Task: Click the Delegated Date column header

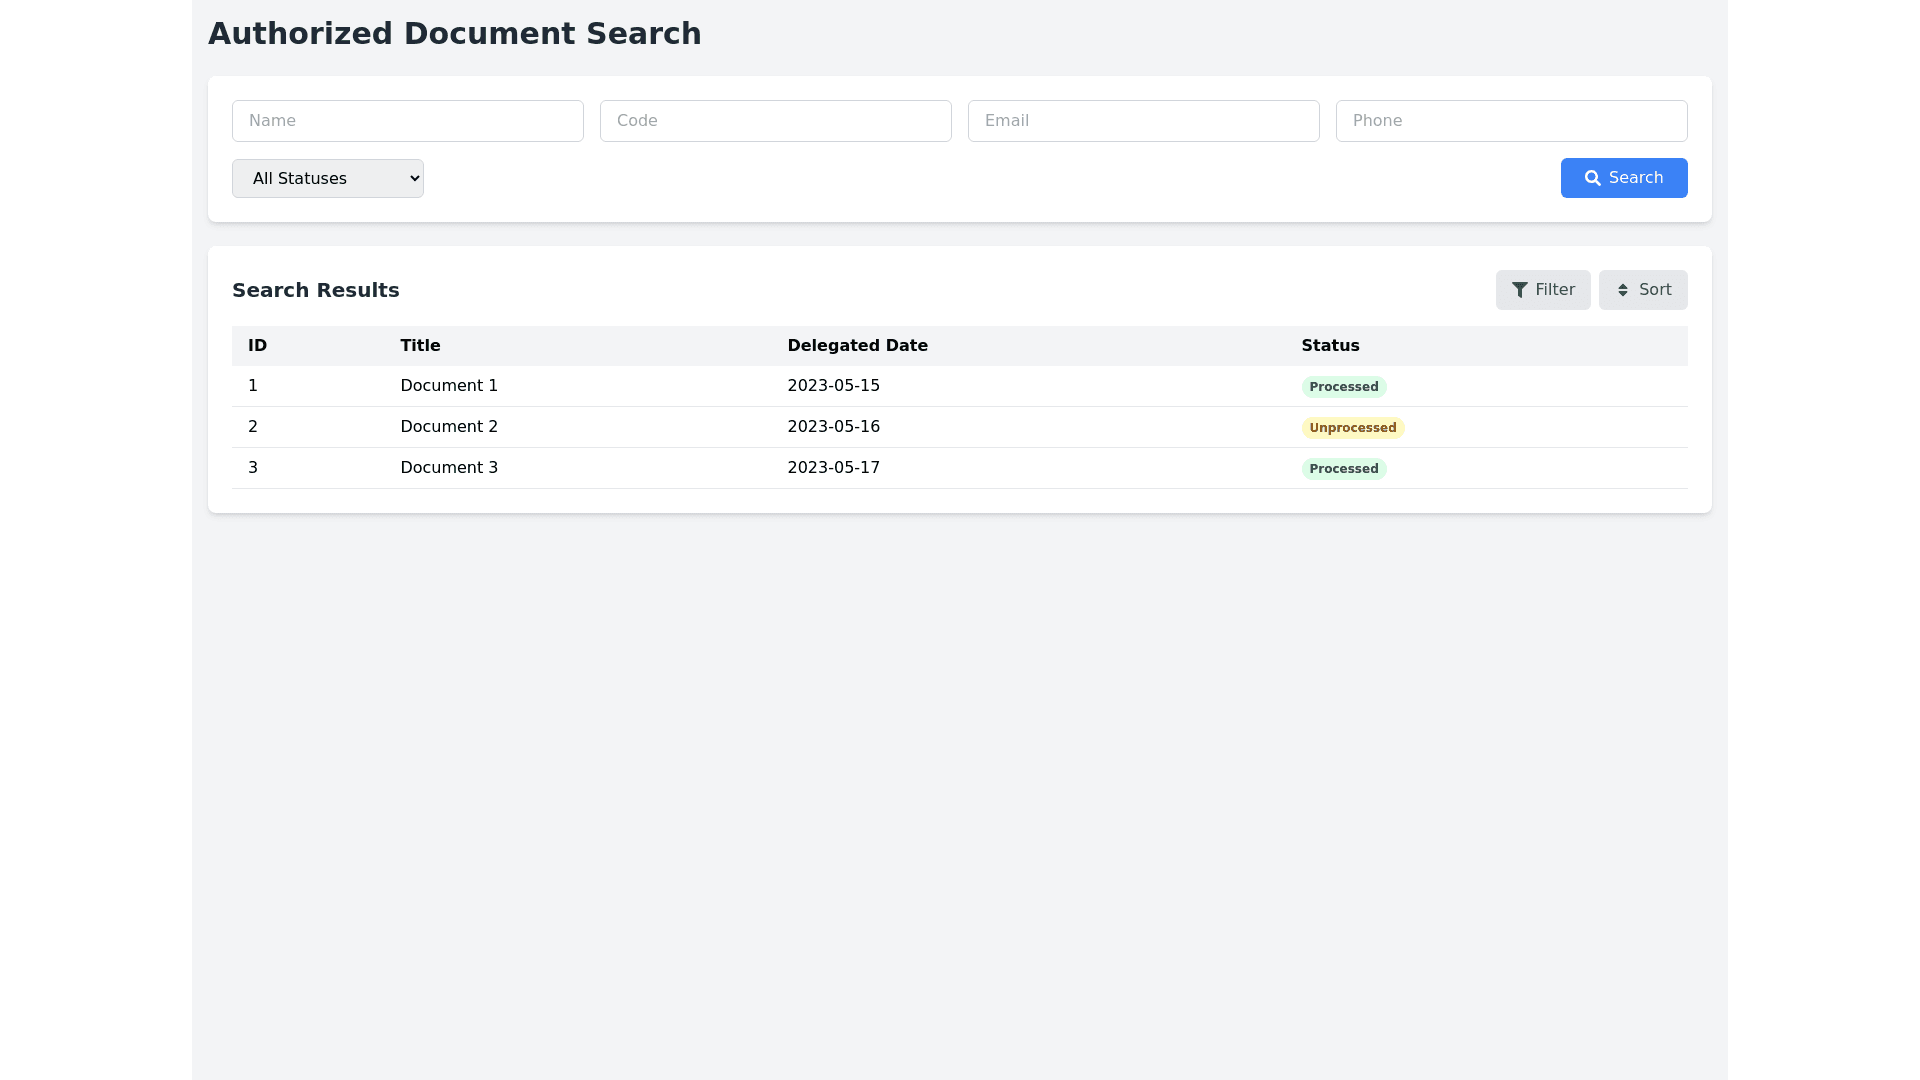Action: 857,345
